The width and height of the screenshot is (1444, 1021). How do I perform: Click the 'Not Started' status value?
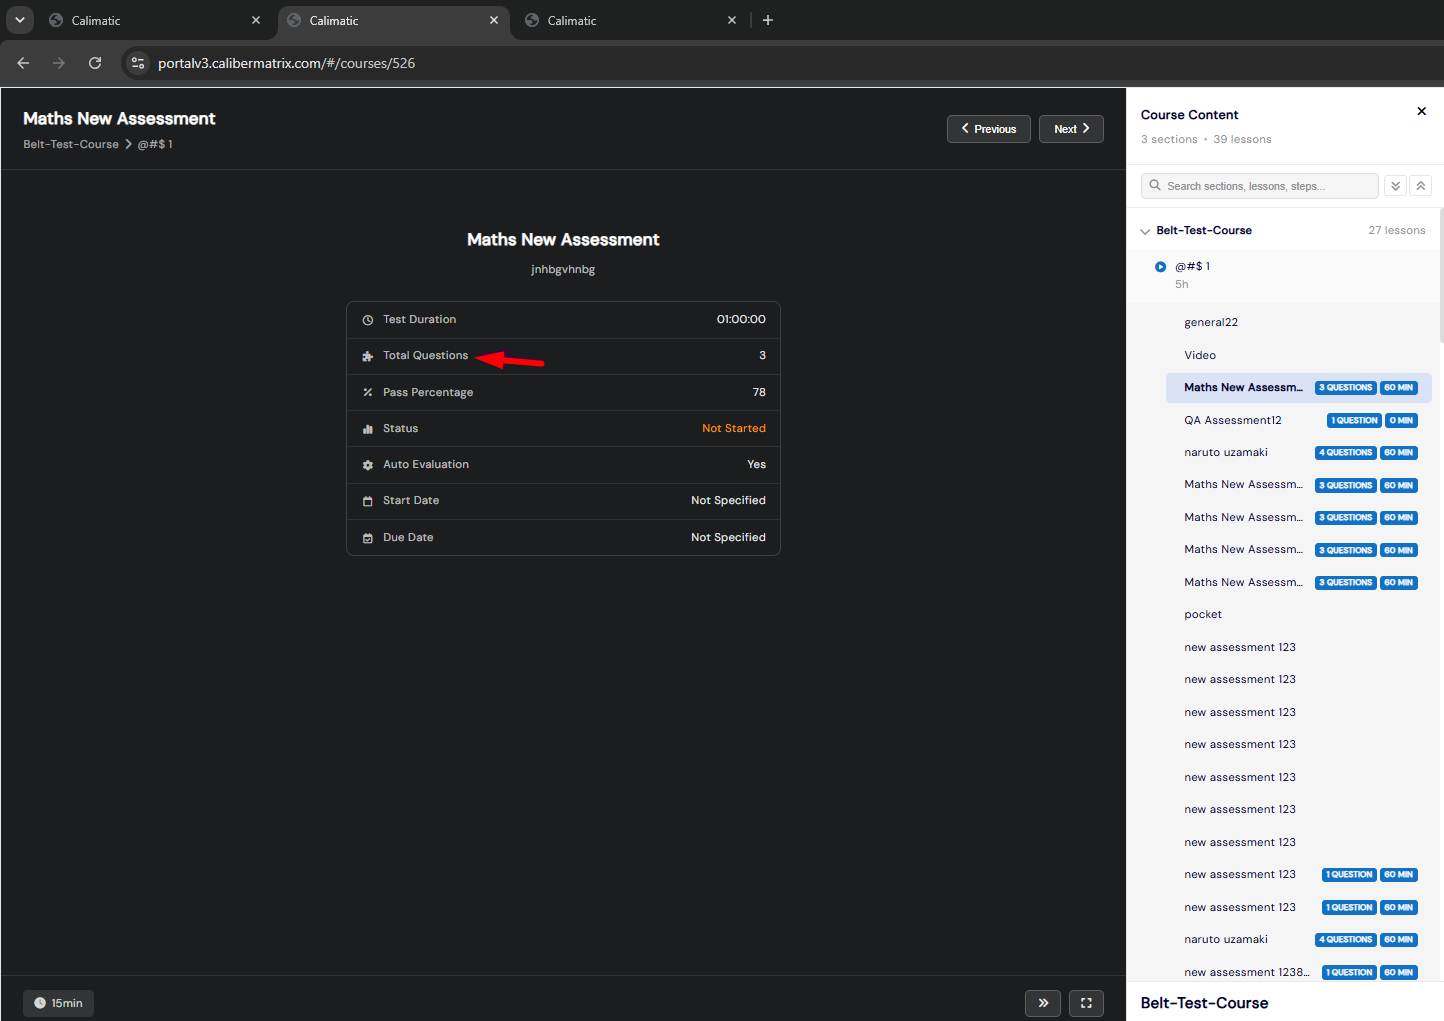click(x=733, y=428)
